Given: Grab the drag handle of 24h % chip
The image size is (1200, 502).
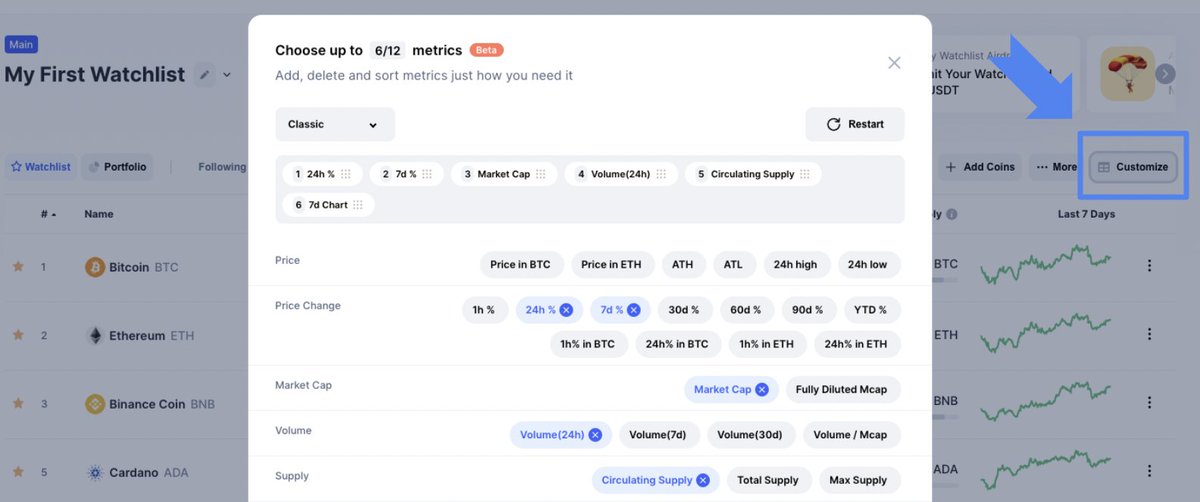Looking at the screenshot, I should click(x=346, y=174).
